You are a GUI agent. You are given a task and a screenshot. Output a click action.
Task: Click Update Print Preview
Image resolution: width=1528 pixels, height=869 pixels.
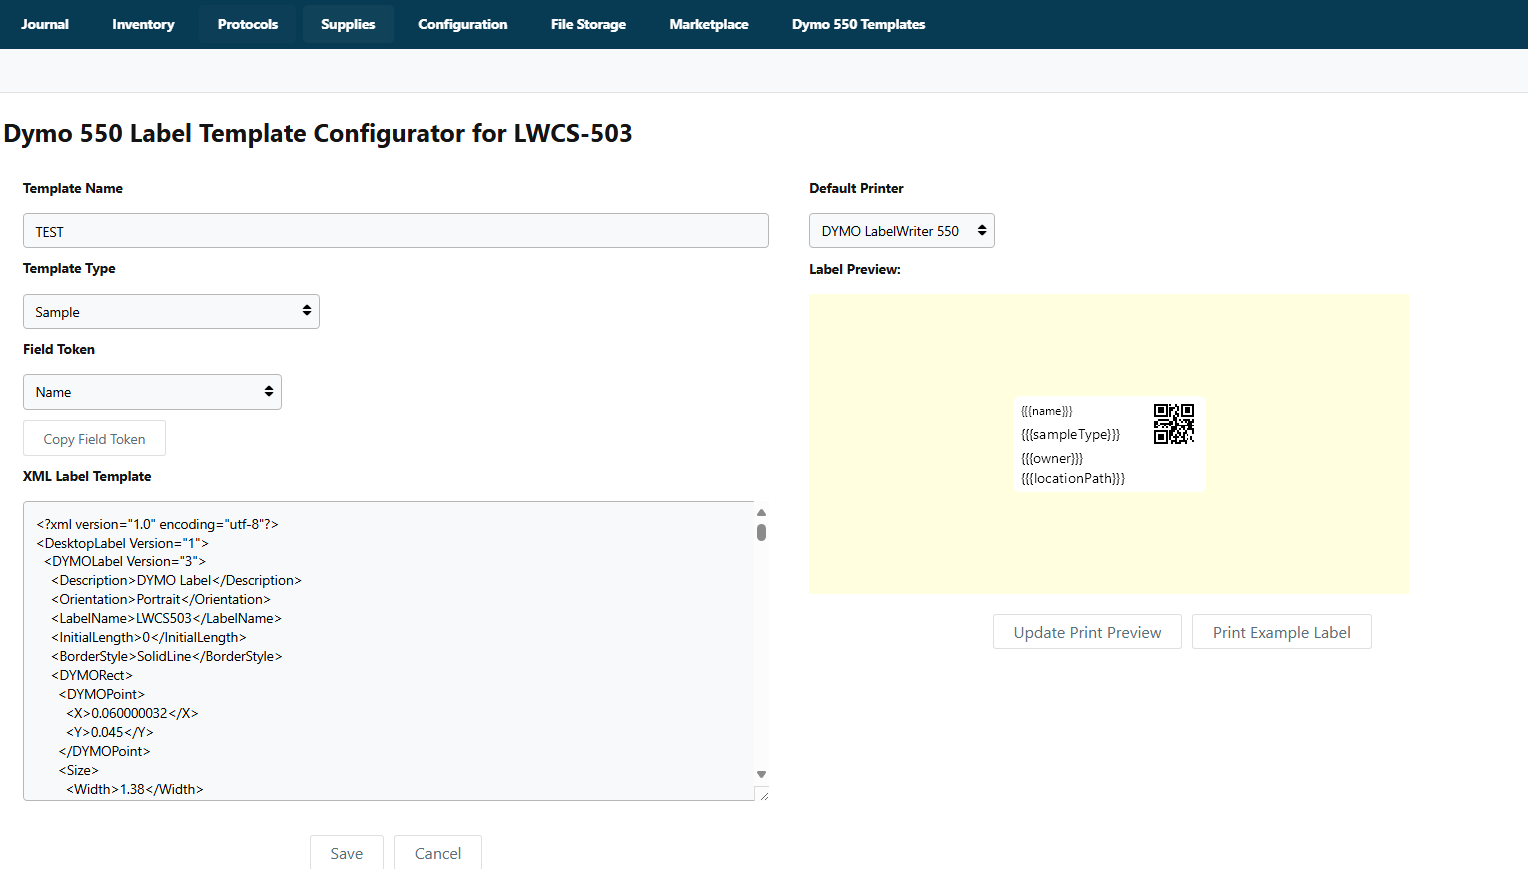pyautogui.click(x=1087, y=631)
